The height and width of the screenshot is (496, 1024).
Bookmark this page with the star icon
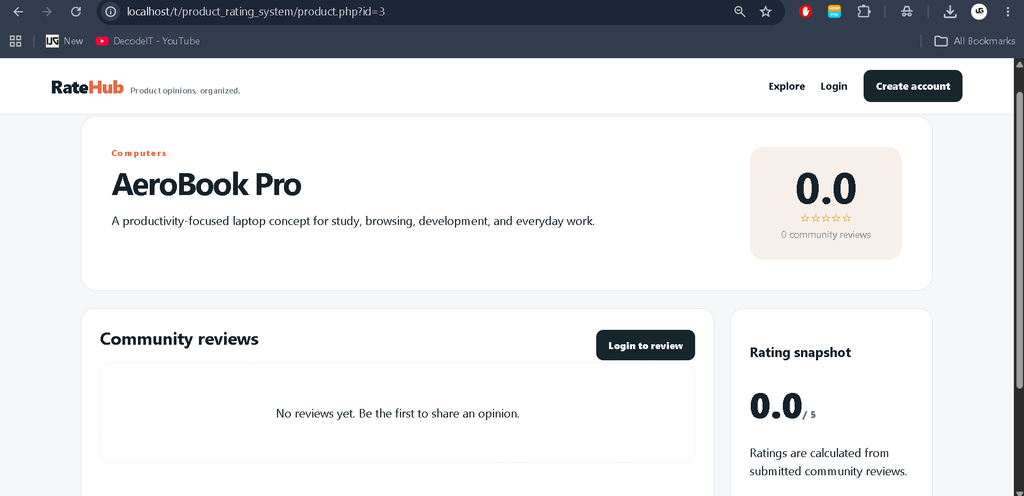(766, 12)
